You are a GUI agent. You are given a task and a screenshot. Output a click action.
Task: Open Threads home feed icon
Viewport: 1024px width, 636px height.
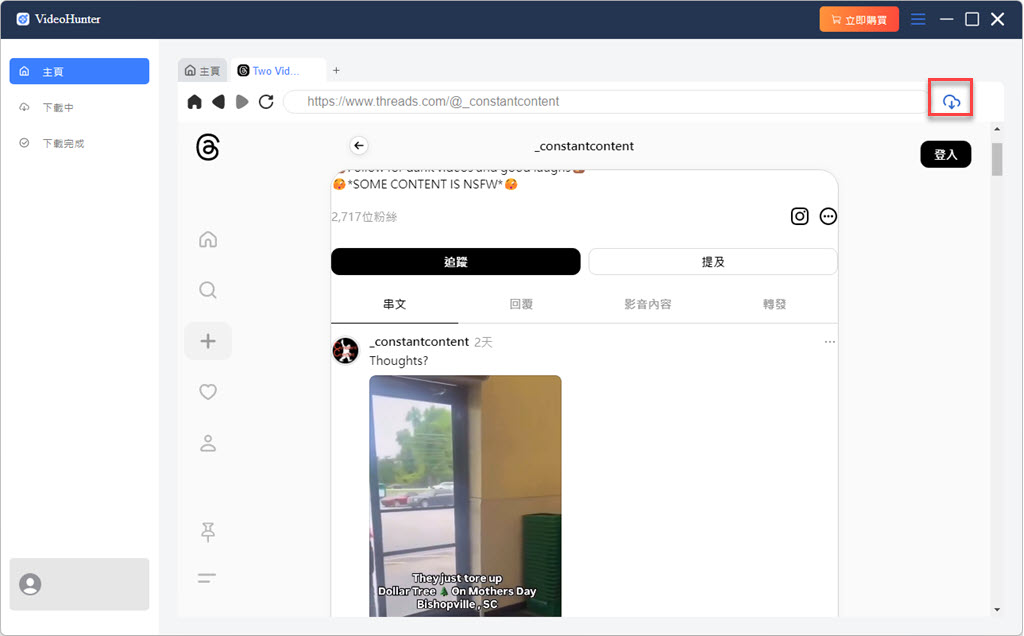[208, 240]
